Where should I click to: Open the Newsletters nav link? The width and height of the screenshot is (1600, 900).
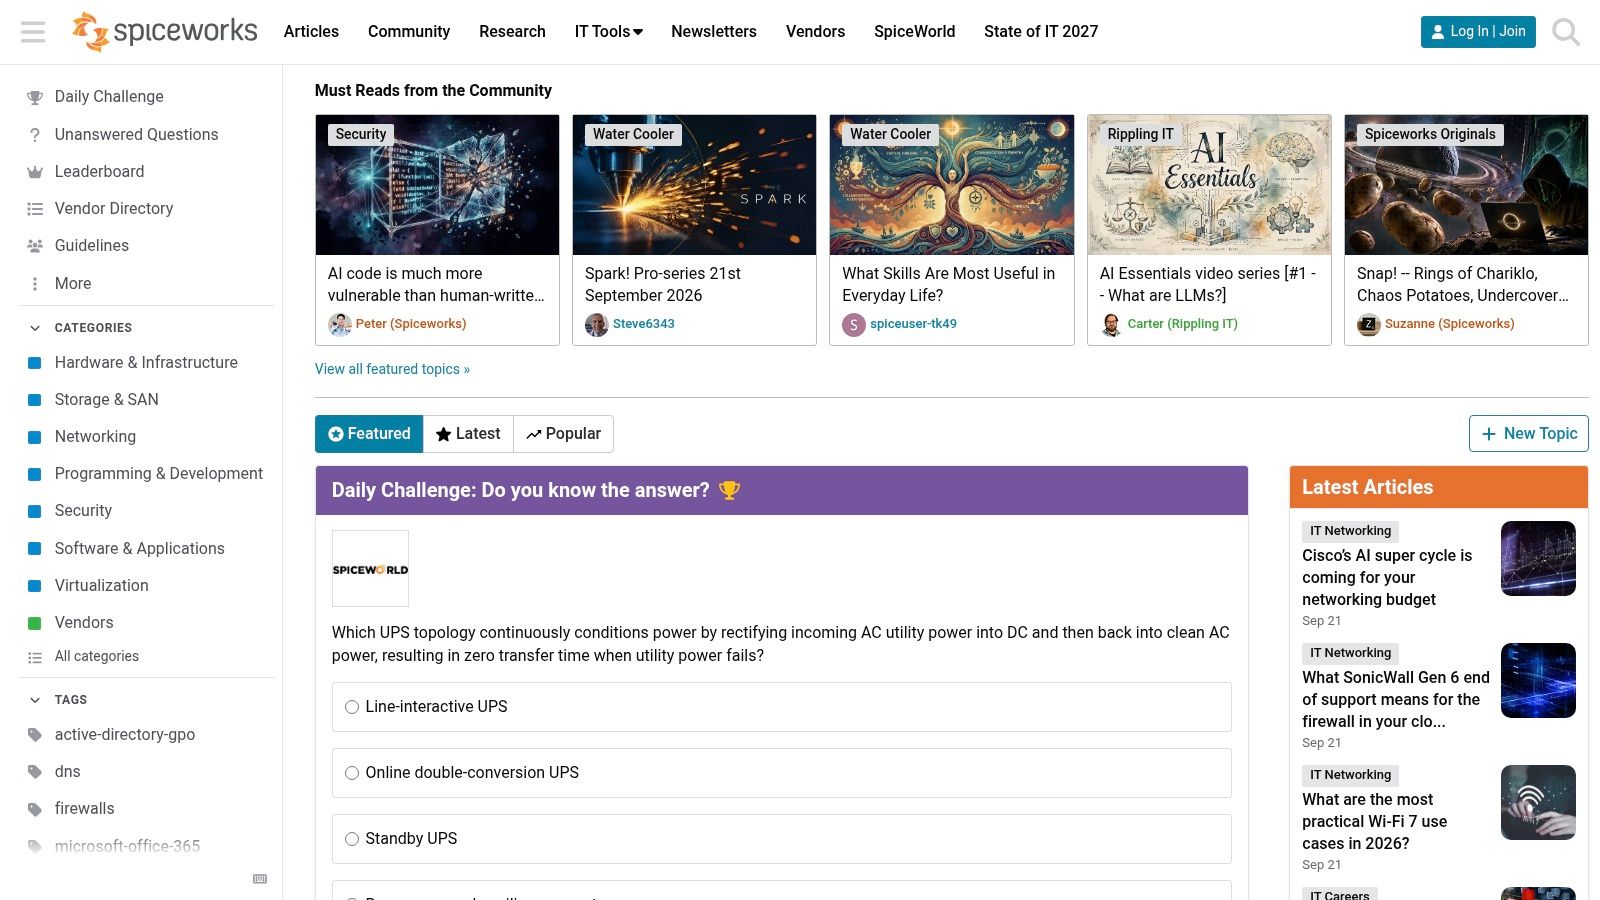[714, 32]
